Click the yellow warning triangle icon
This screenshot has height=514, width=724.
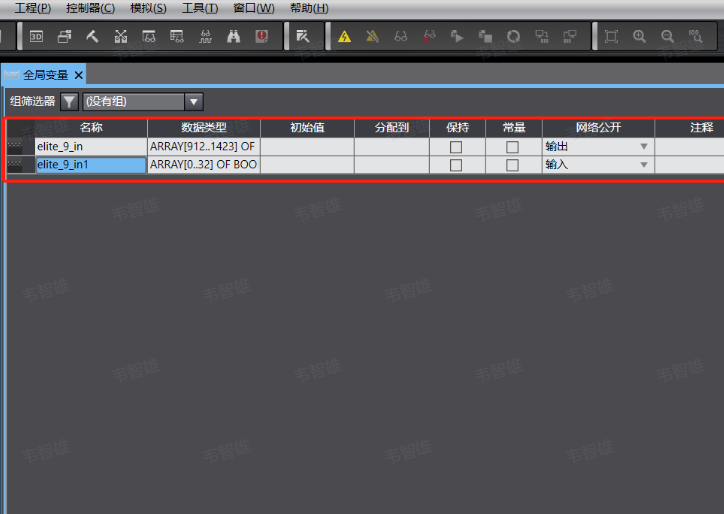point(344,36)
